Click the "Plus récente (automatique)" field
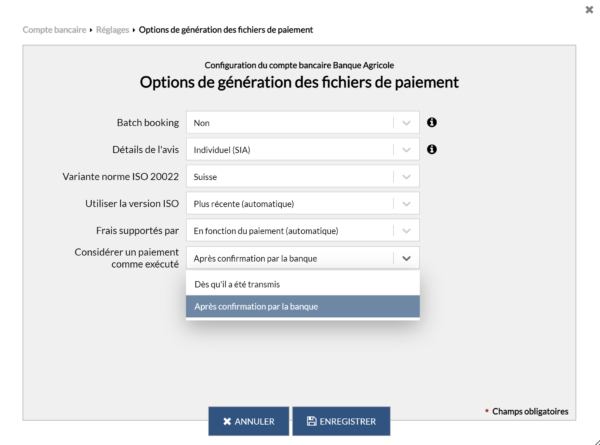 coord(288,204)
